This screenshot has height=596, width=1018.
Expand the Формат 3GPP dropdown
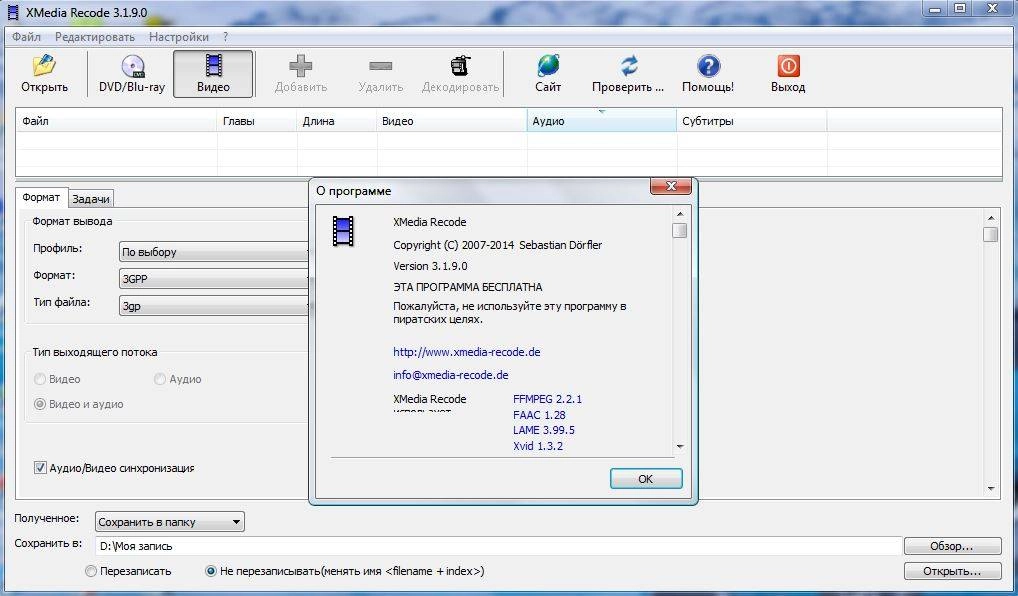click(214, 279)
